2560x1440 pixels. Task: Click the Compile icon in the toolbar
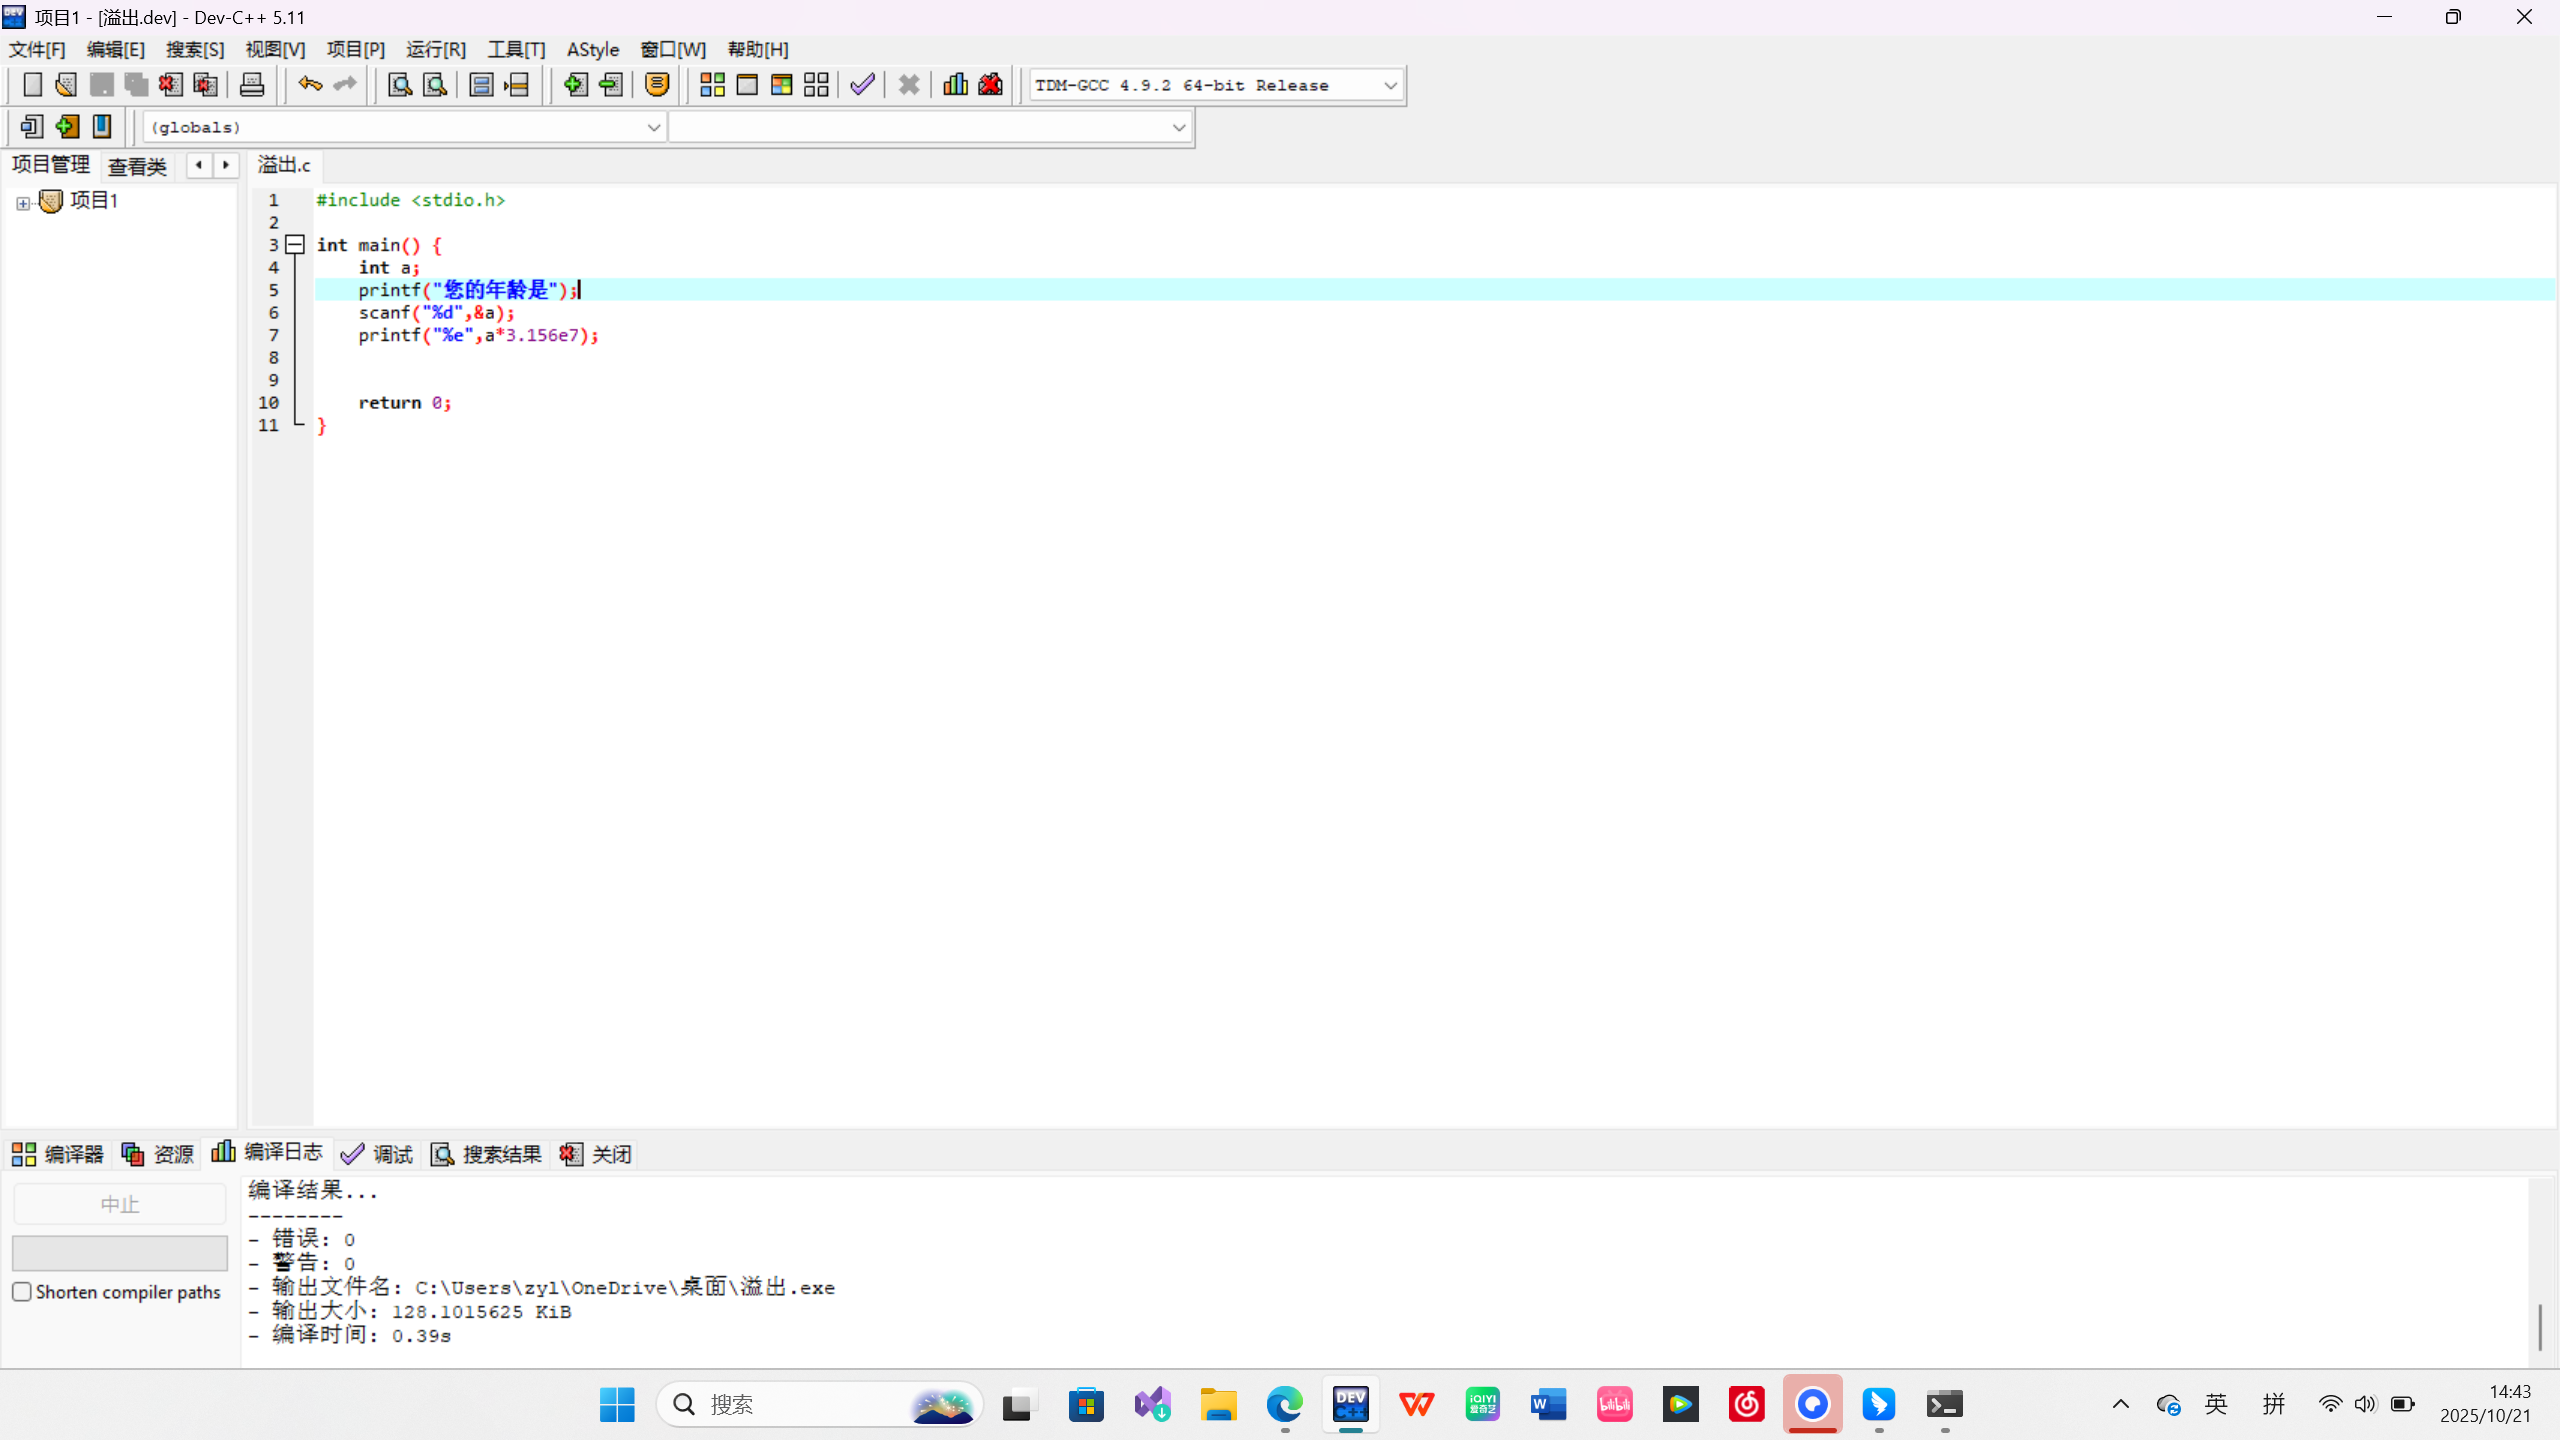pyautogui.click(x=712, y=85)
